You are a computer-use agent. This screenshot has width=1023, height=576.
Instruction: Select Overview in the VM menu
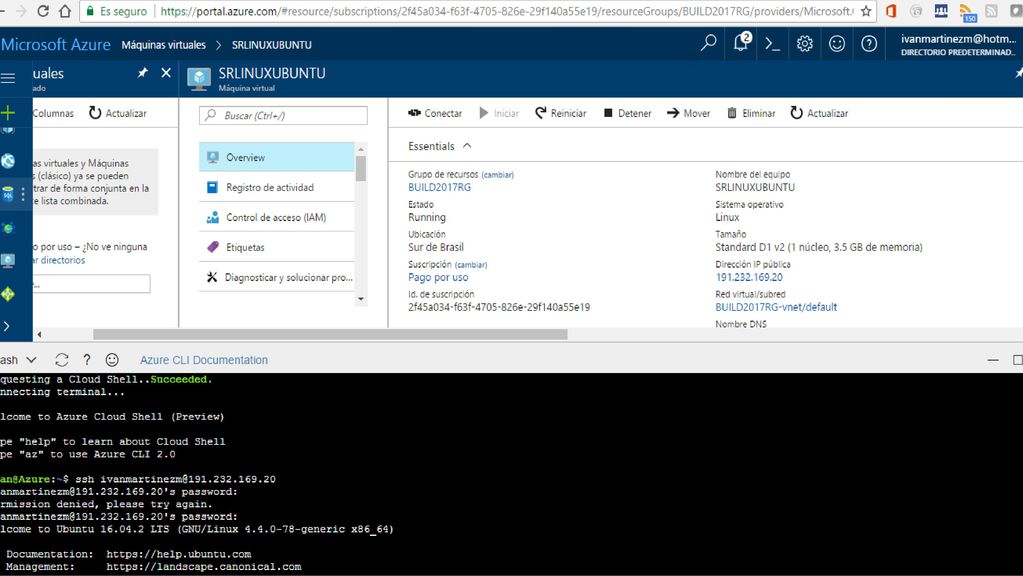pyautogui.click(x=276, y=157)
